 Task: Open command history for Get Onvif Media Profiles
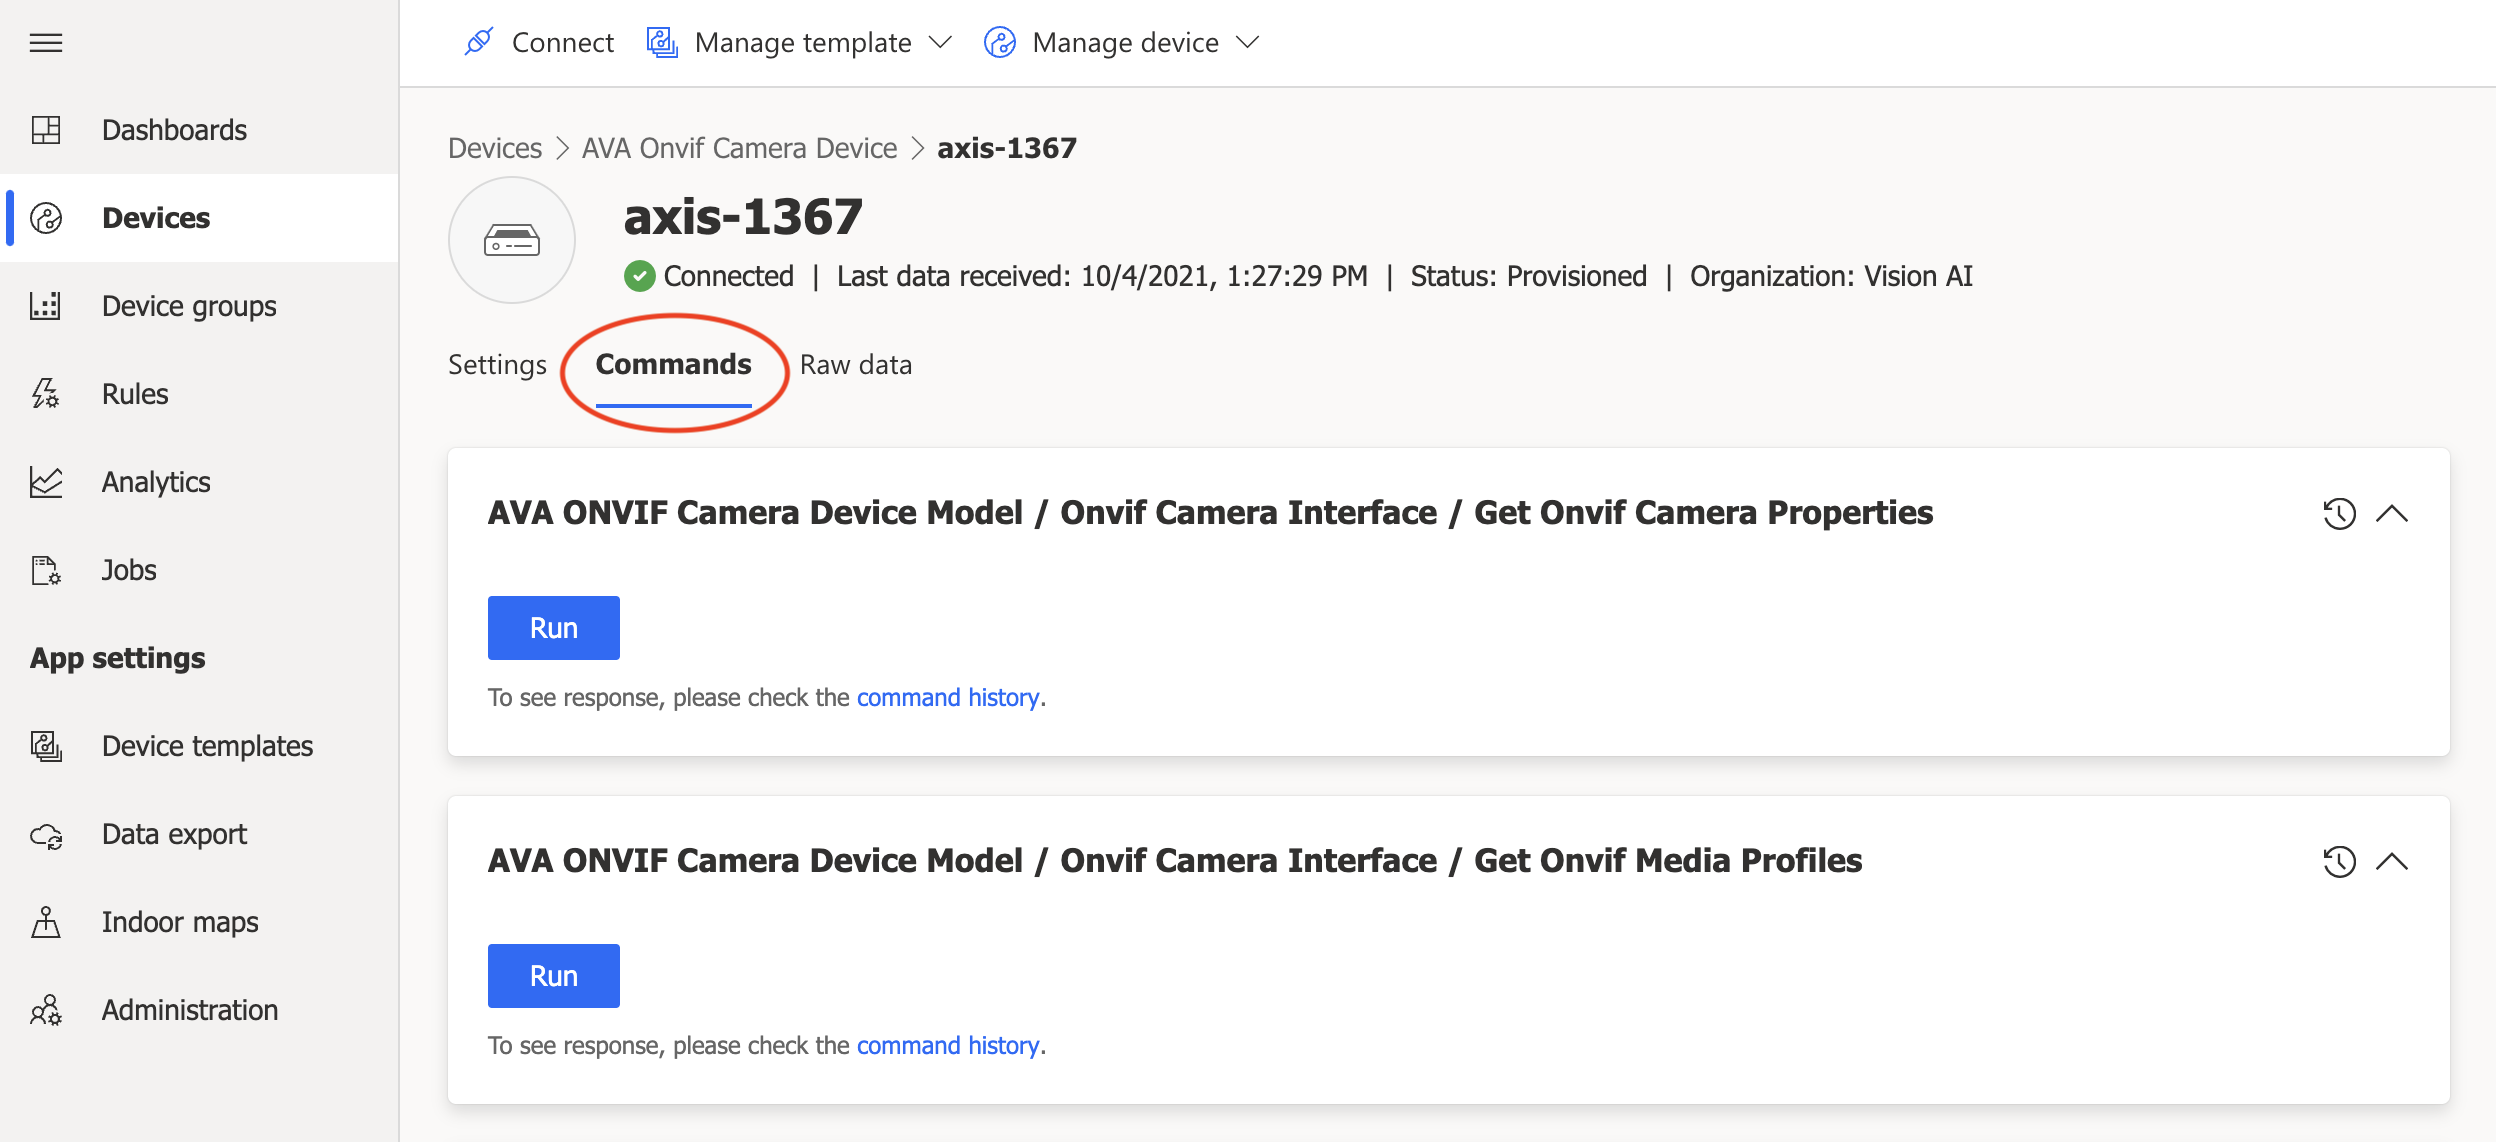[x=2340, y=862]
